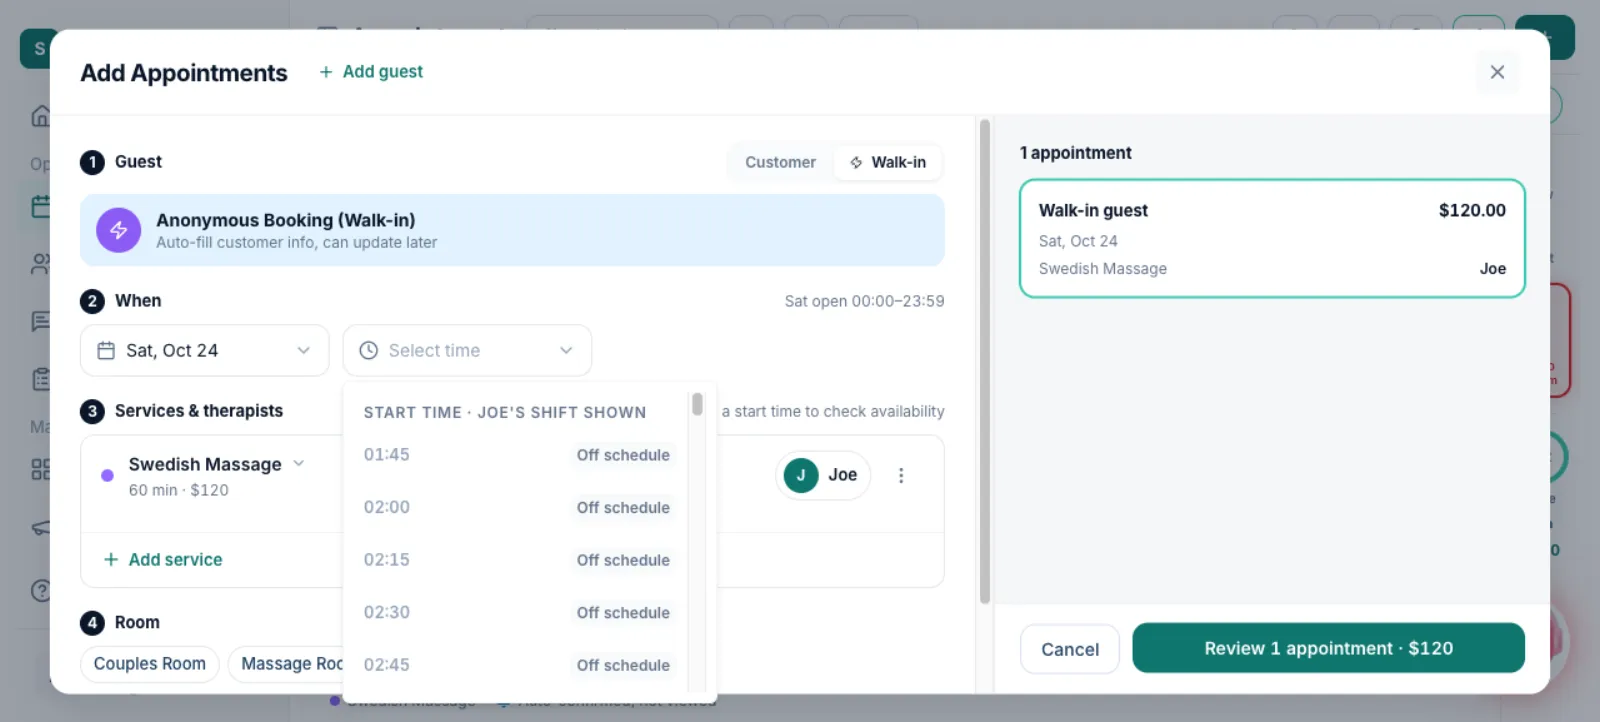Select the Walk-in guest appointment card
Screen dimensions: 1600x722
(x=1272, y=239)
